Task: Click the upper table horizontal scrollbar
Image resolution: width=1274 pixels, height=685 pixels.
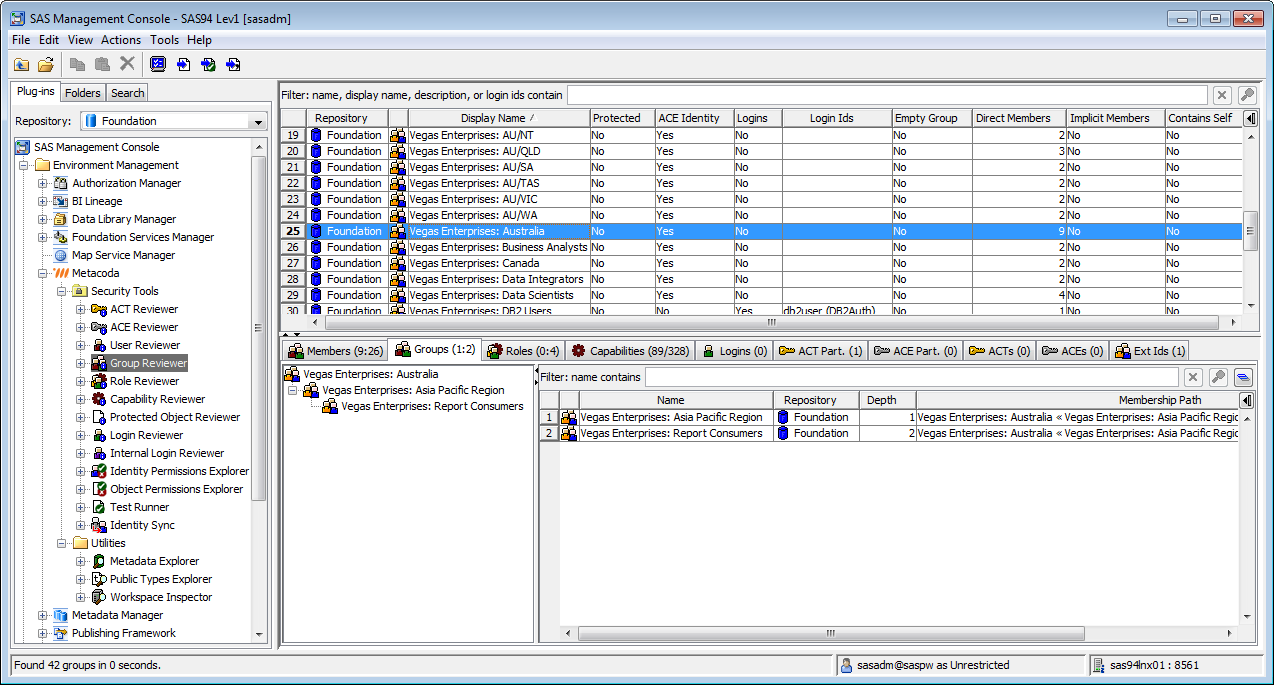Action: tap(771, 323)
